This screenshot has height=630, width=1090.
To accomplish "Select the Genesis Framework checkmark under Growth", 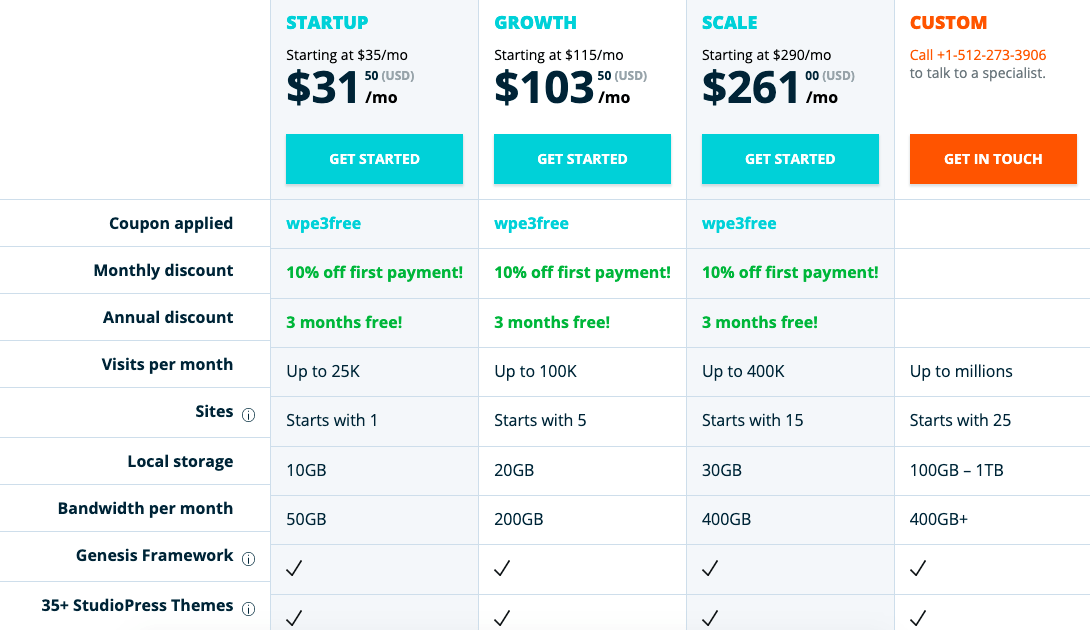I will click(x=501, y=568).
